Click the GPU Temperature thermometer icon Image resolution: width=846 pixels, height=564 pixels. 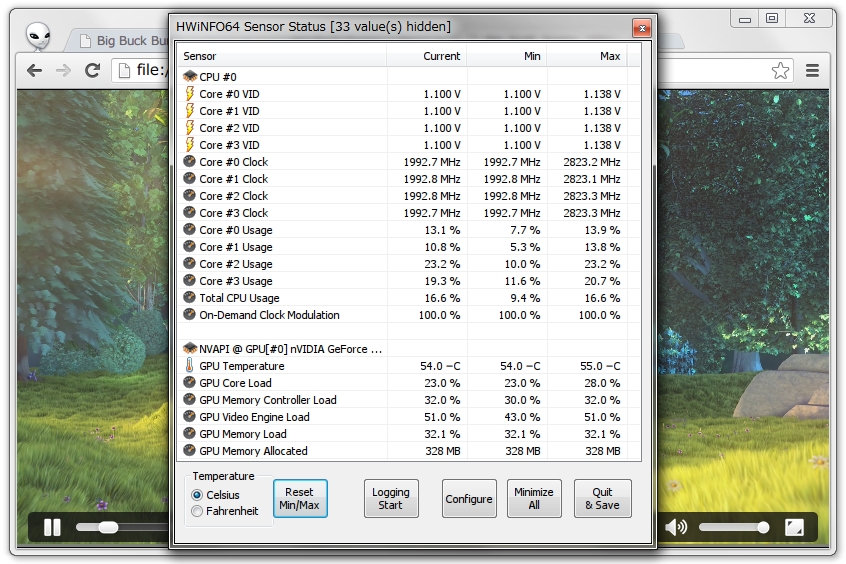[189, 365]
